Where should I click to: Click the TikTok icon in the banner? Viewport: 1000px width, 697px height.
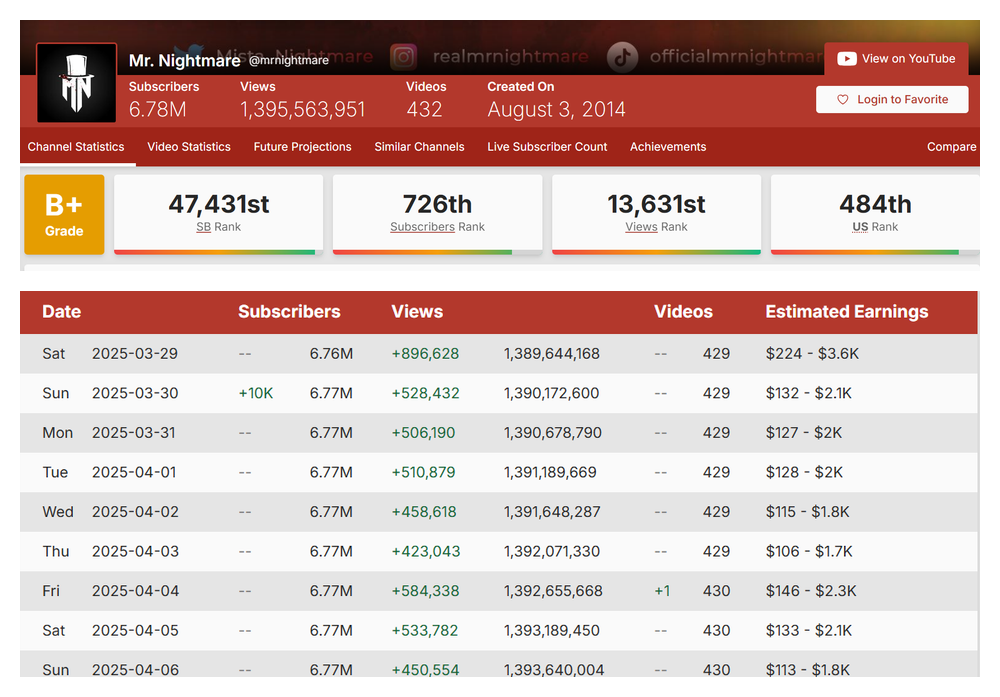pyautogui.click(x=622, y=56)
